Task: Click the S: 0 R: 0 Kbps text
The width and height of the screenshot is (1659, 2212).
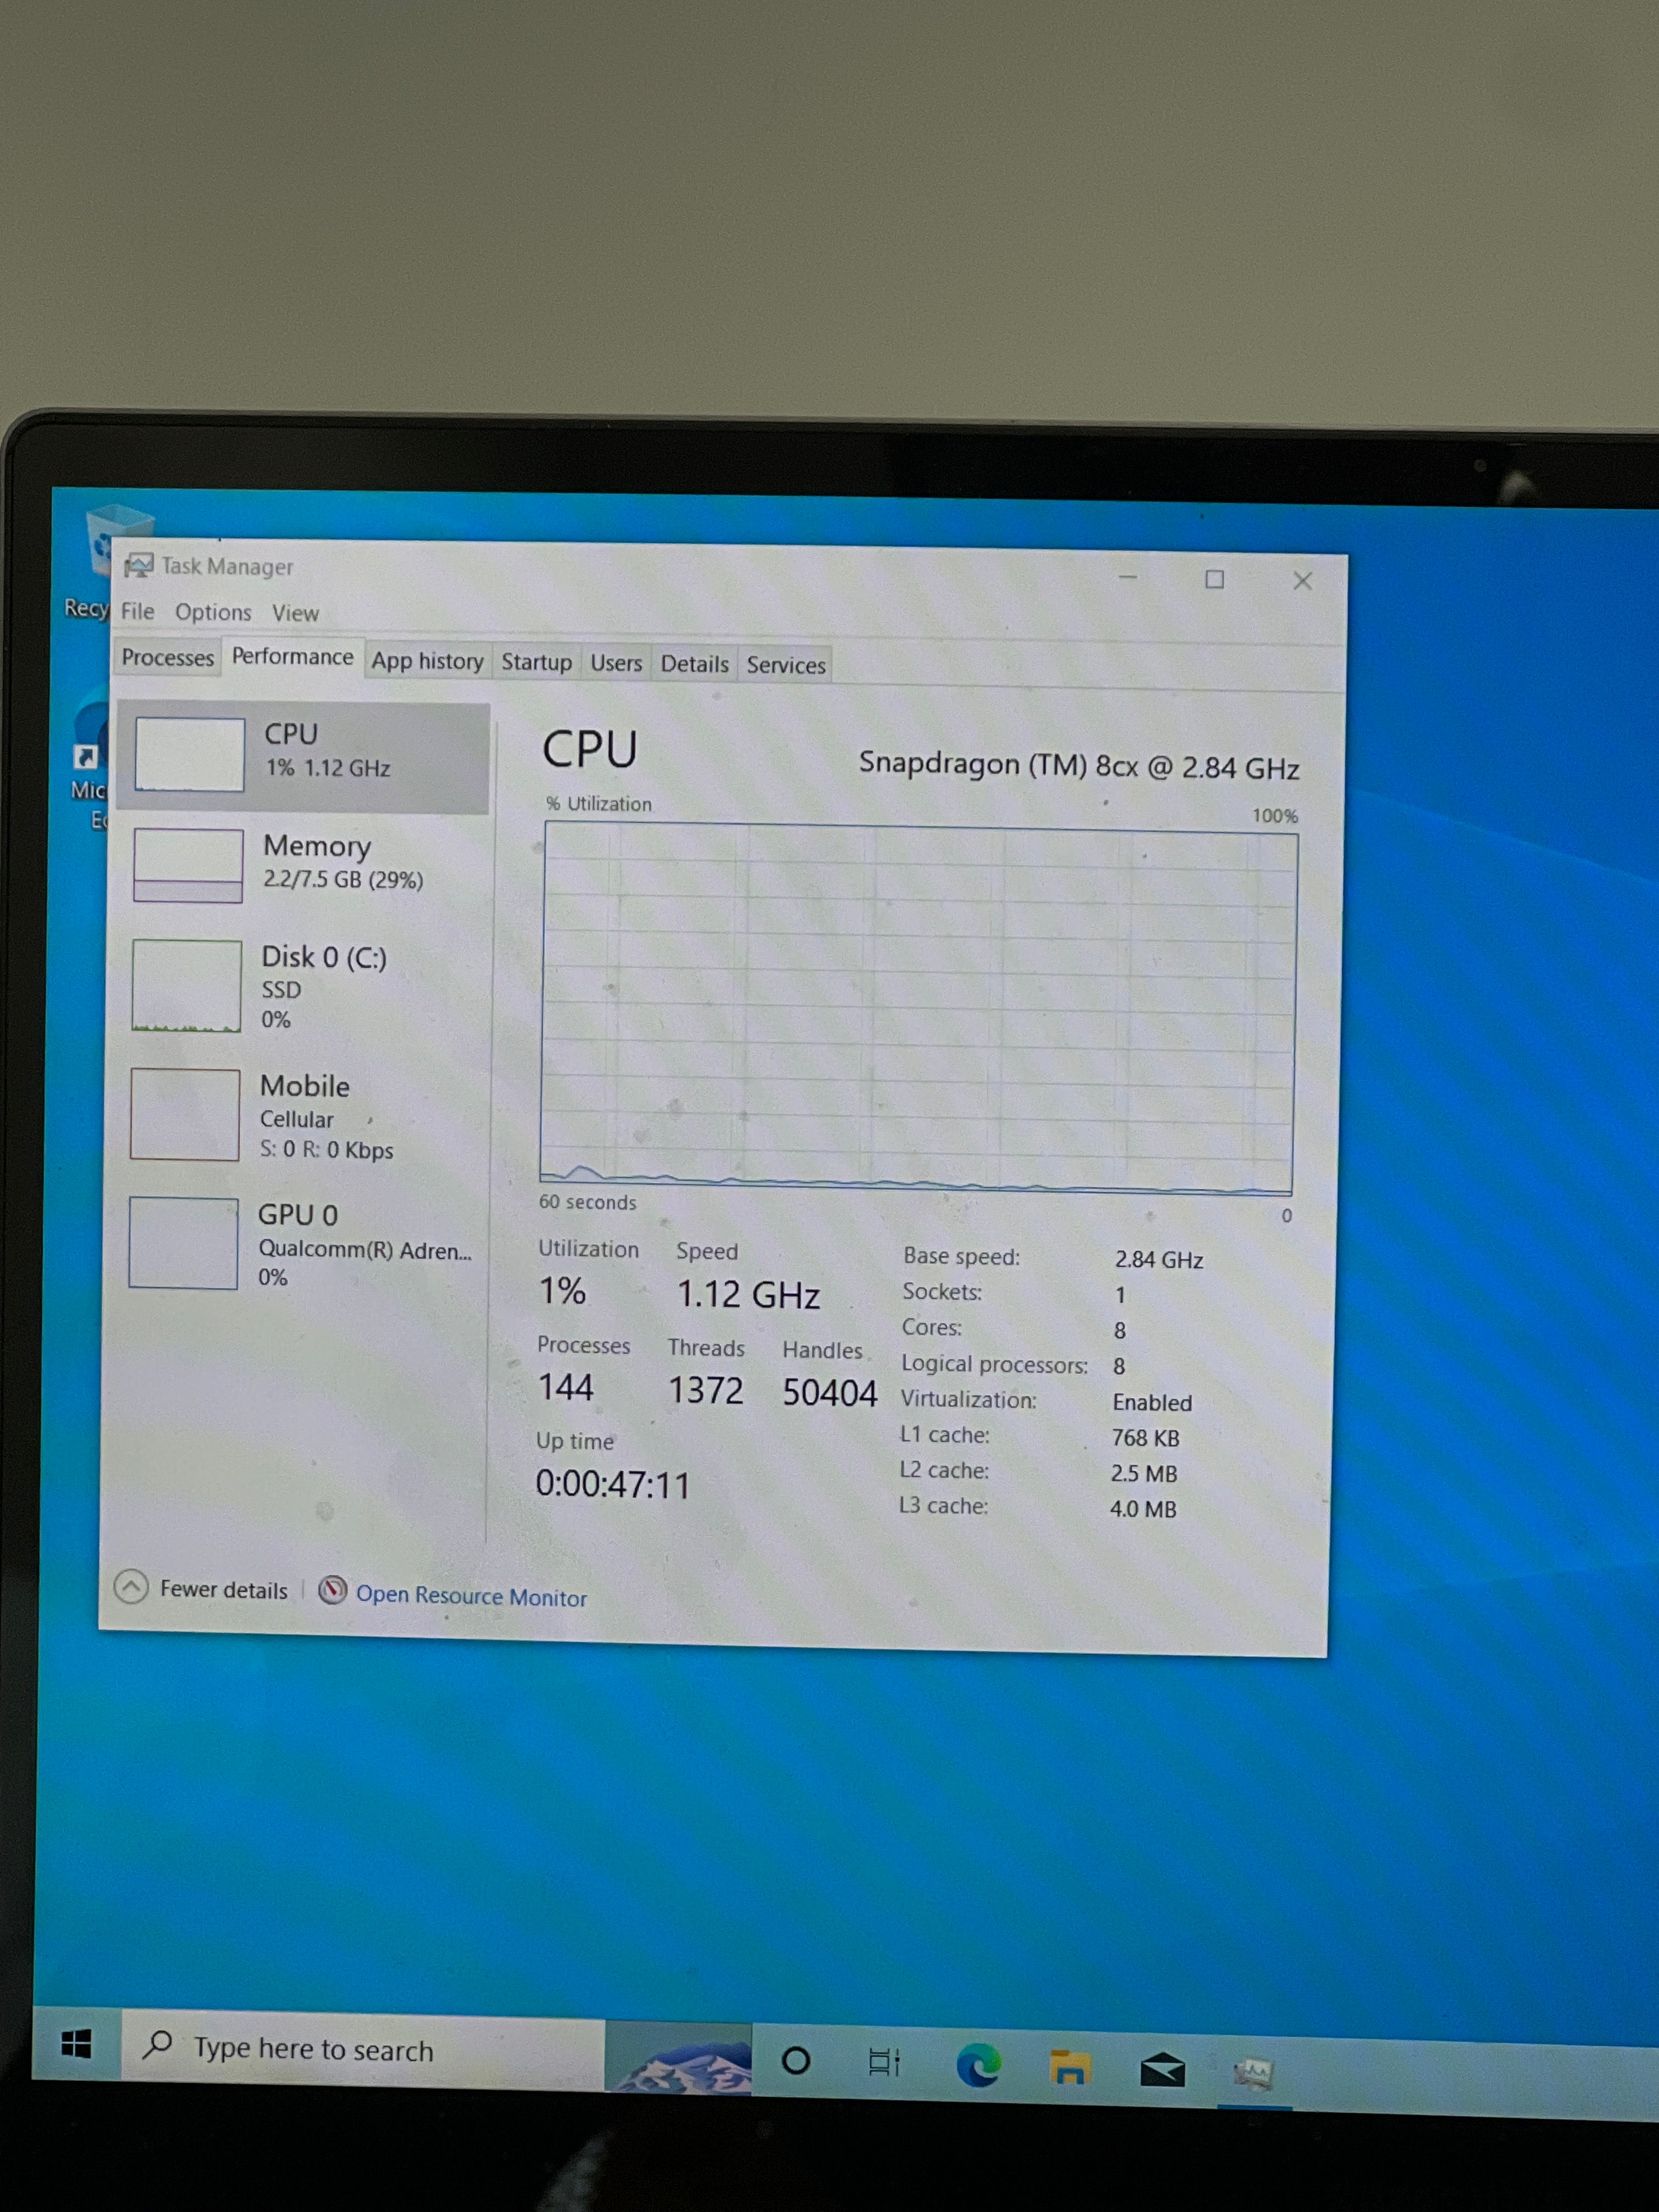Action: 326,1150
